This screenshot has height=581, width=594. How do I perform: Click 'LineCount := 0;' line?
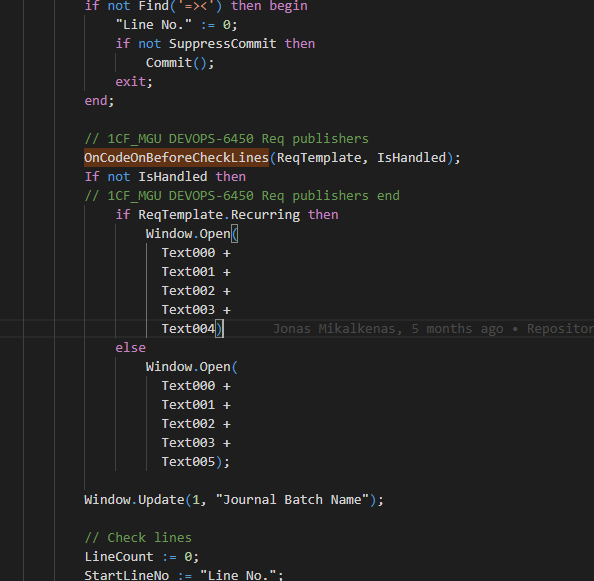click(142, 556)
